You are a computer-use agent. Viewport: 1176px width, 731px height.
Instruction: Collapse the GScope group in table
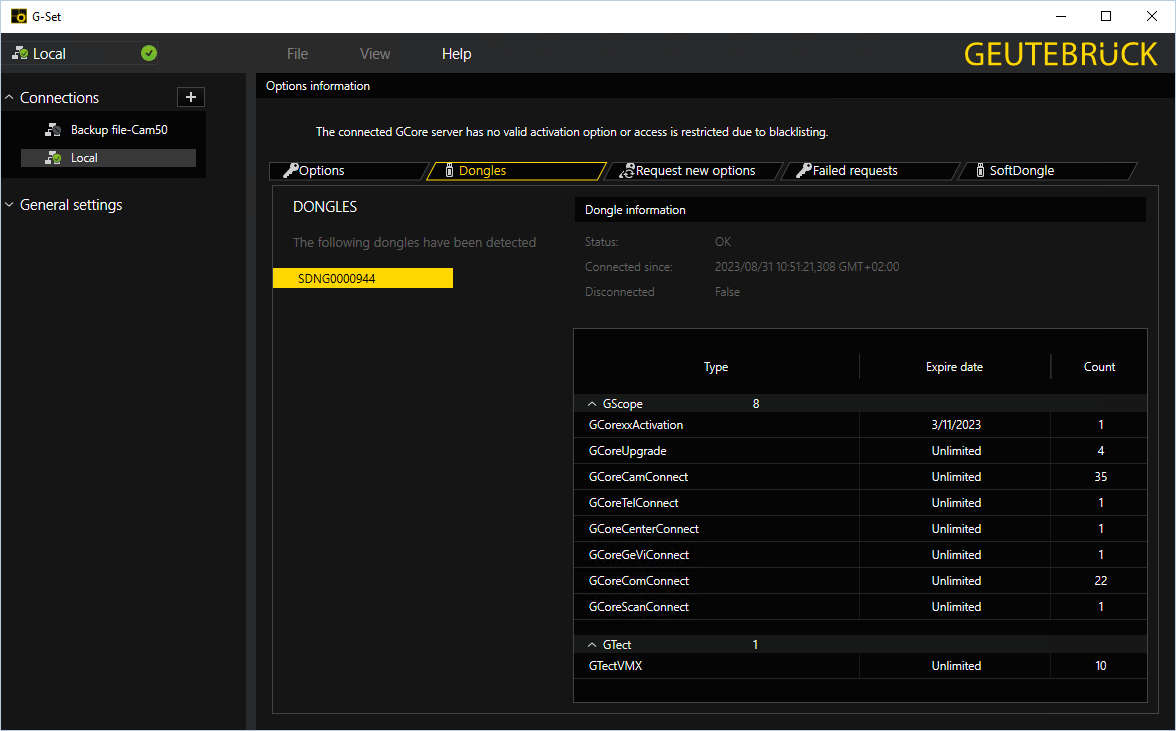(592, 404)
